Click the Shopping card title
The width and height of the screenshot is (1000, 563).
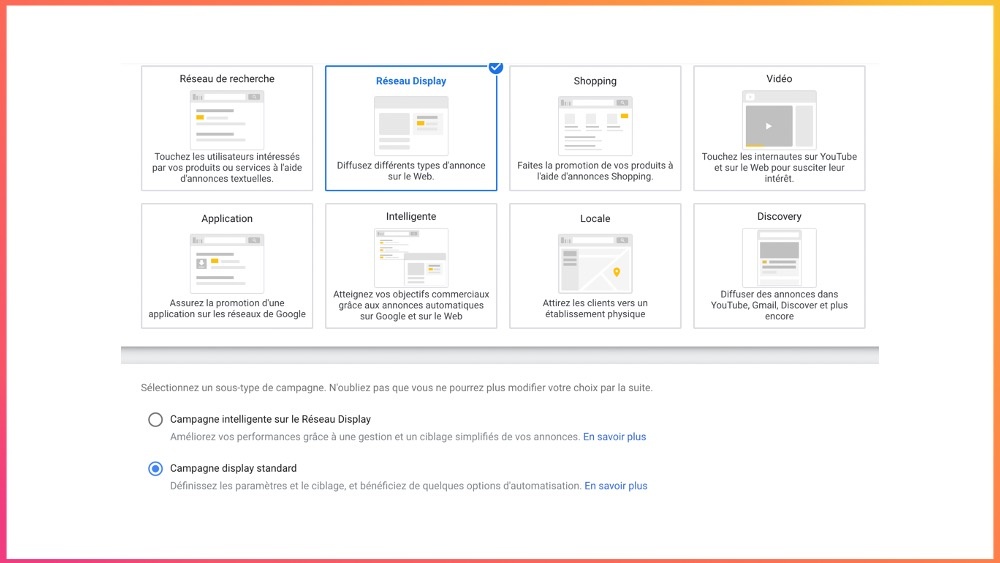[595, 81]
